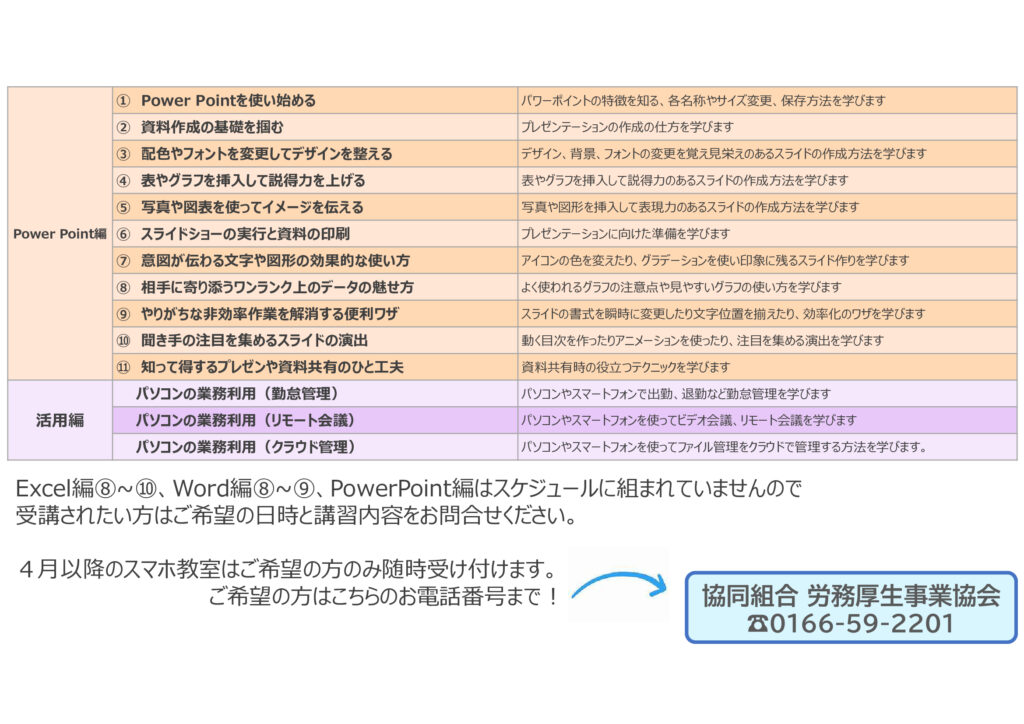Image resolution: width=1024 pixels, height=724 pixels.
Task: Click the Power Point編 category cell
Action: click(60, 234)
